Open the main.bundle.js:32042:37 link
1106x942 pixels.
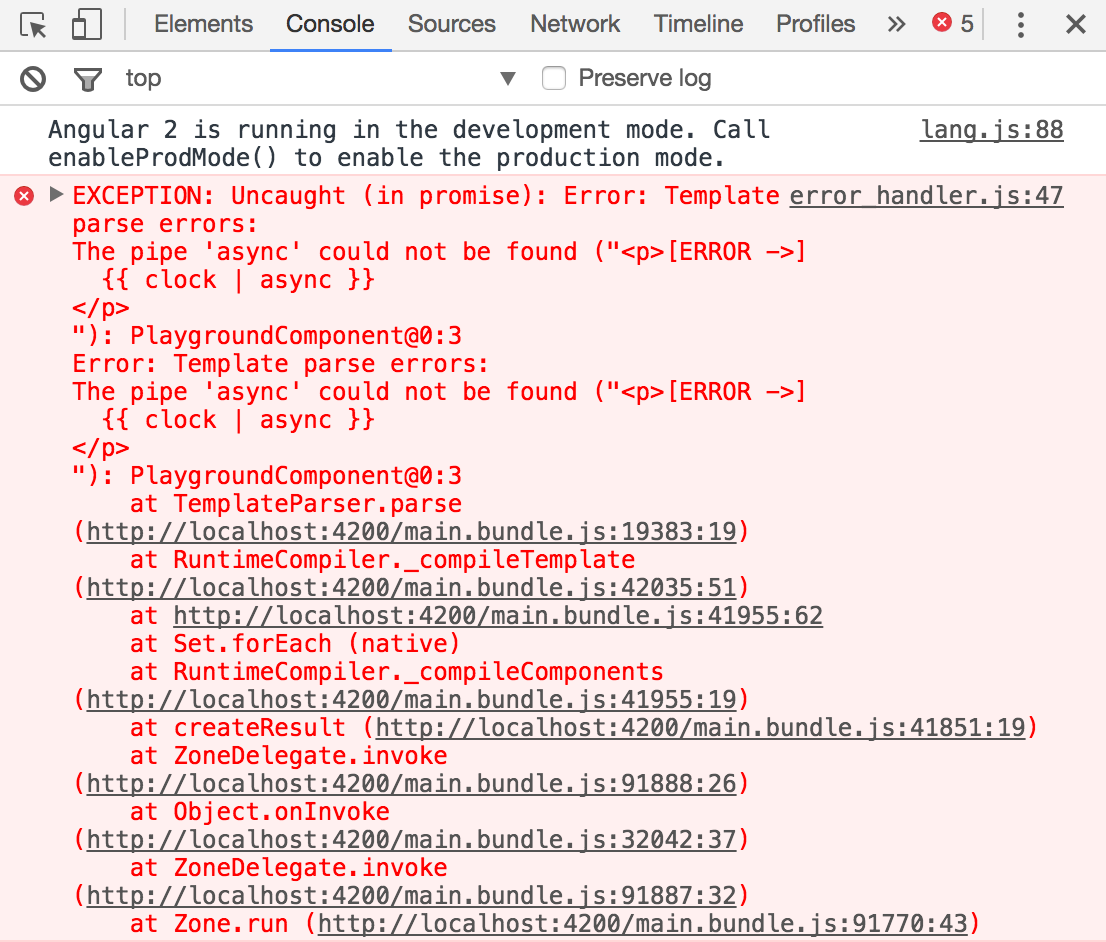click(x=411, y=839)
